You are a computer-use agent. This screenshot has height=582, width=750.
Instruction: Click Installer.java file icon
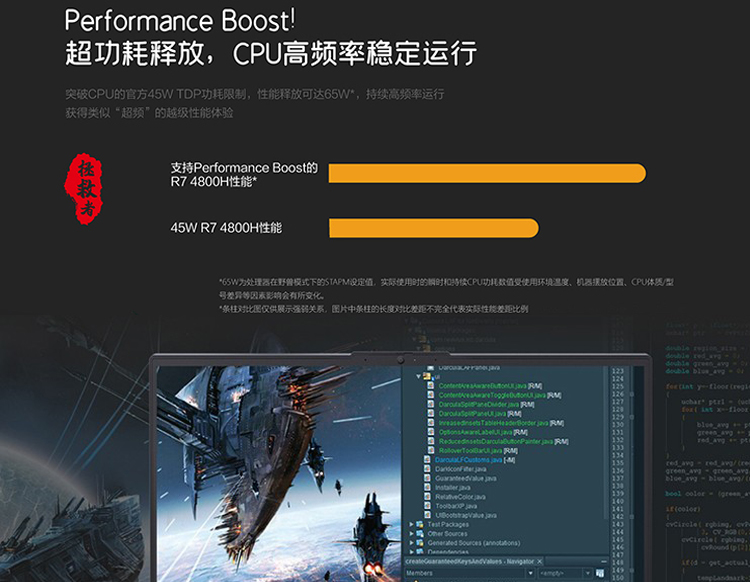(427, 487)
